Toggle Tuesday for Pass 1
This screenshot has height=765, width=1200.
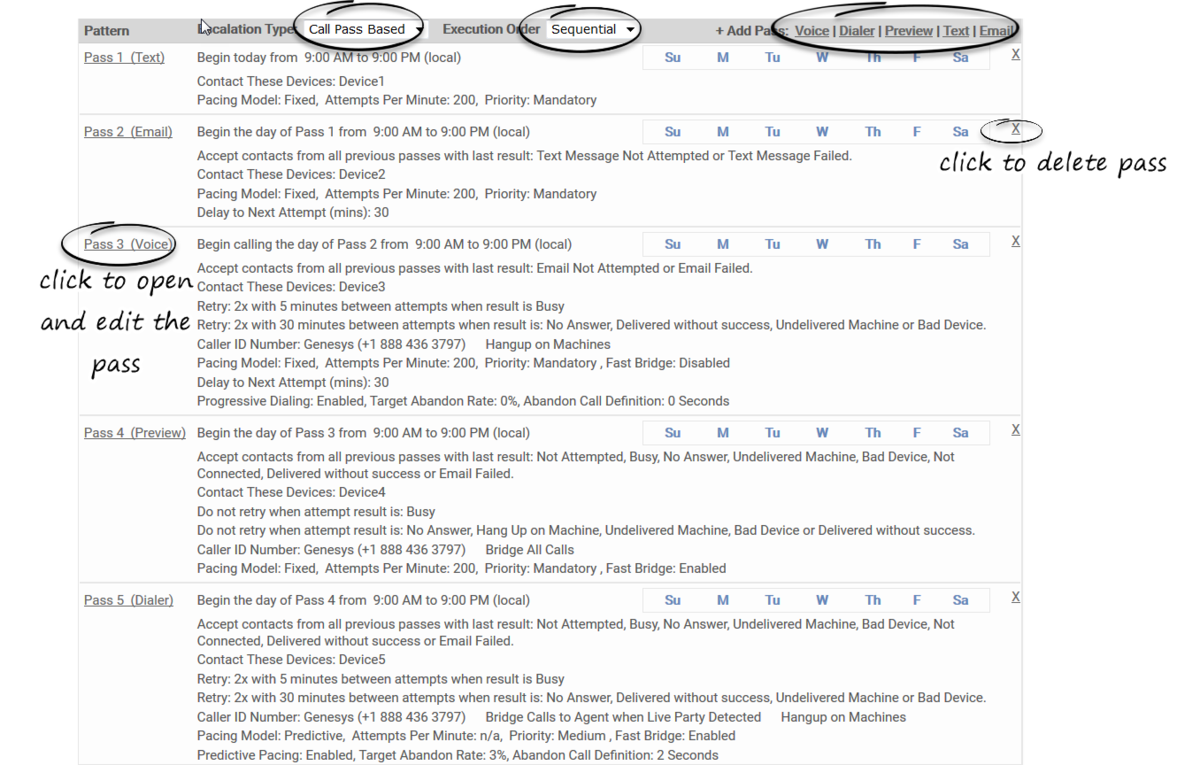[772, 58]
